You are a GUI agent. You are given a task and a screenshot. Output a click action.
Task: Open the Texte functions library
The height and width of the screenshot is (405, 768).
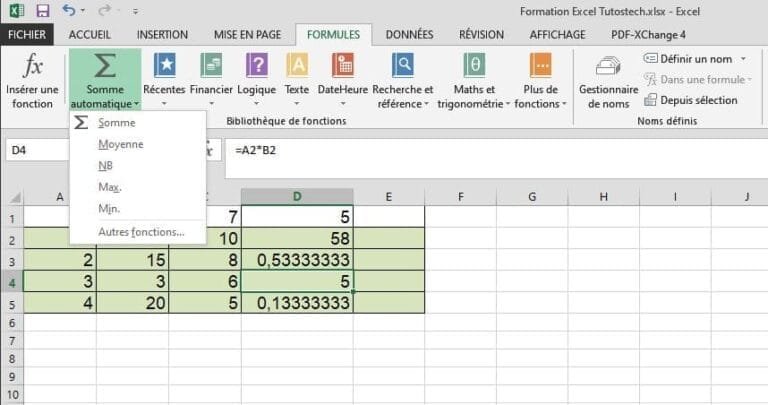[x=297, y=79]
